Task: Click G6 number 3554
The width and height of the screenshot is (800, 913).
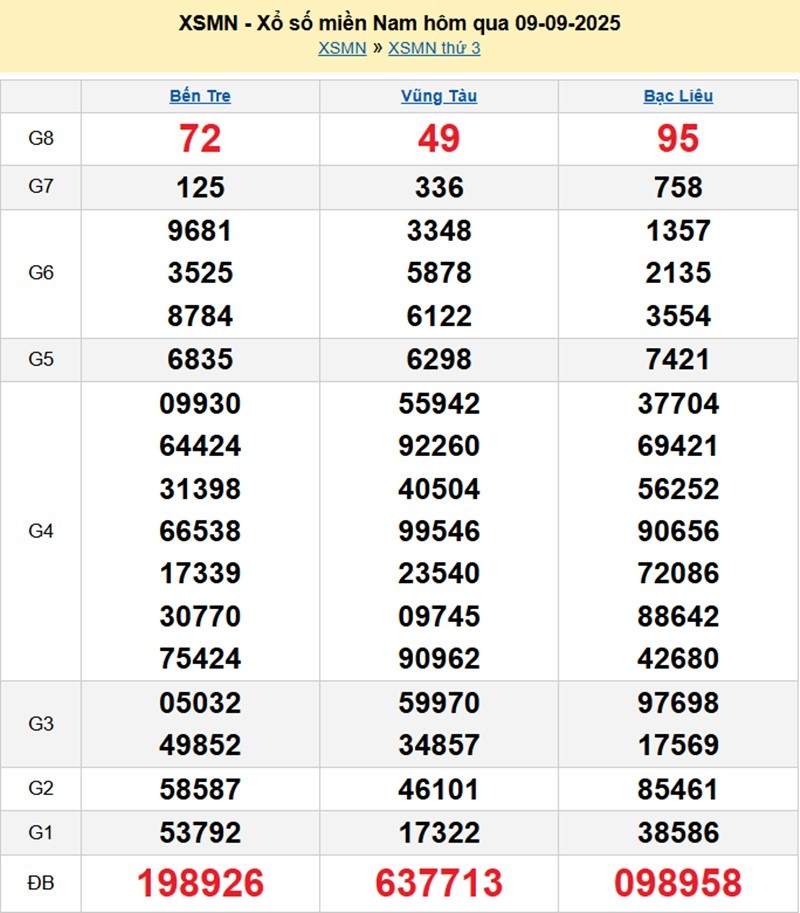Action: pyautogui.click(x=678, y=316)
